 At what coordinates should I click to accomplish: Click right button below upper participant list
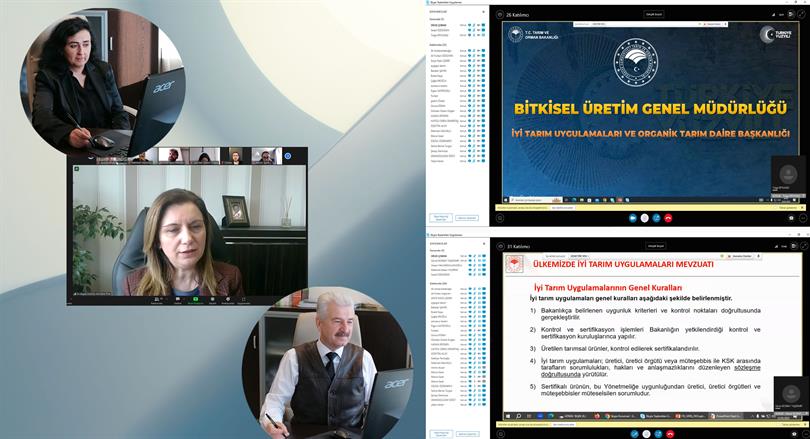[466, 218]
